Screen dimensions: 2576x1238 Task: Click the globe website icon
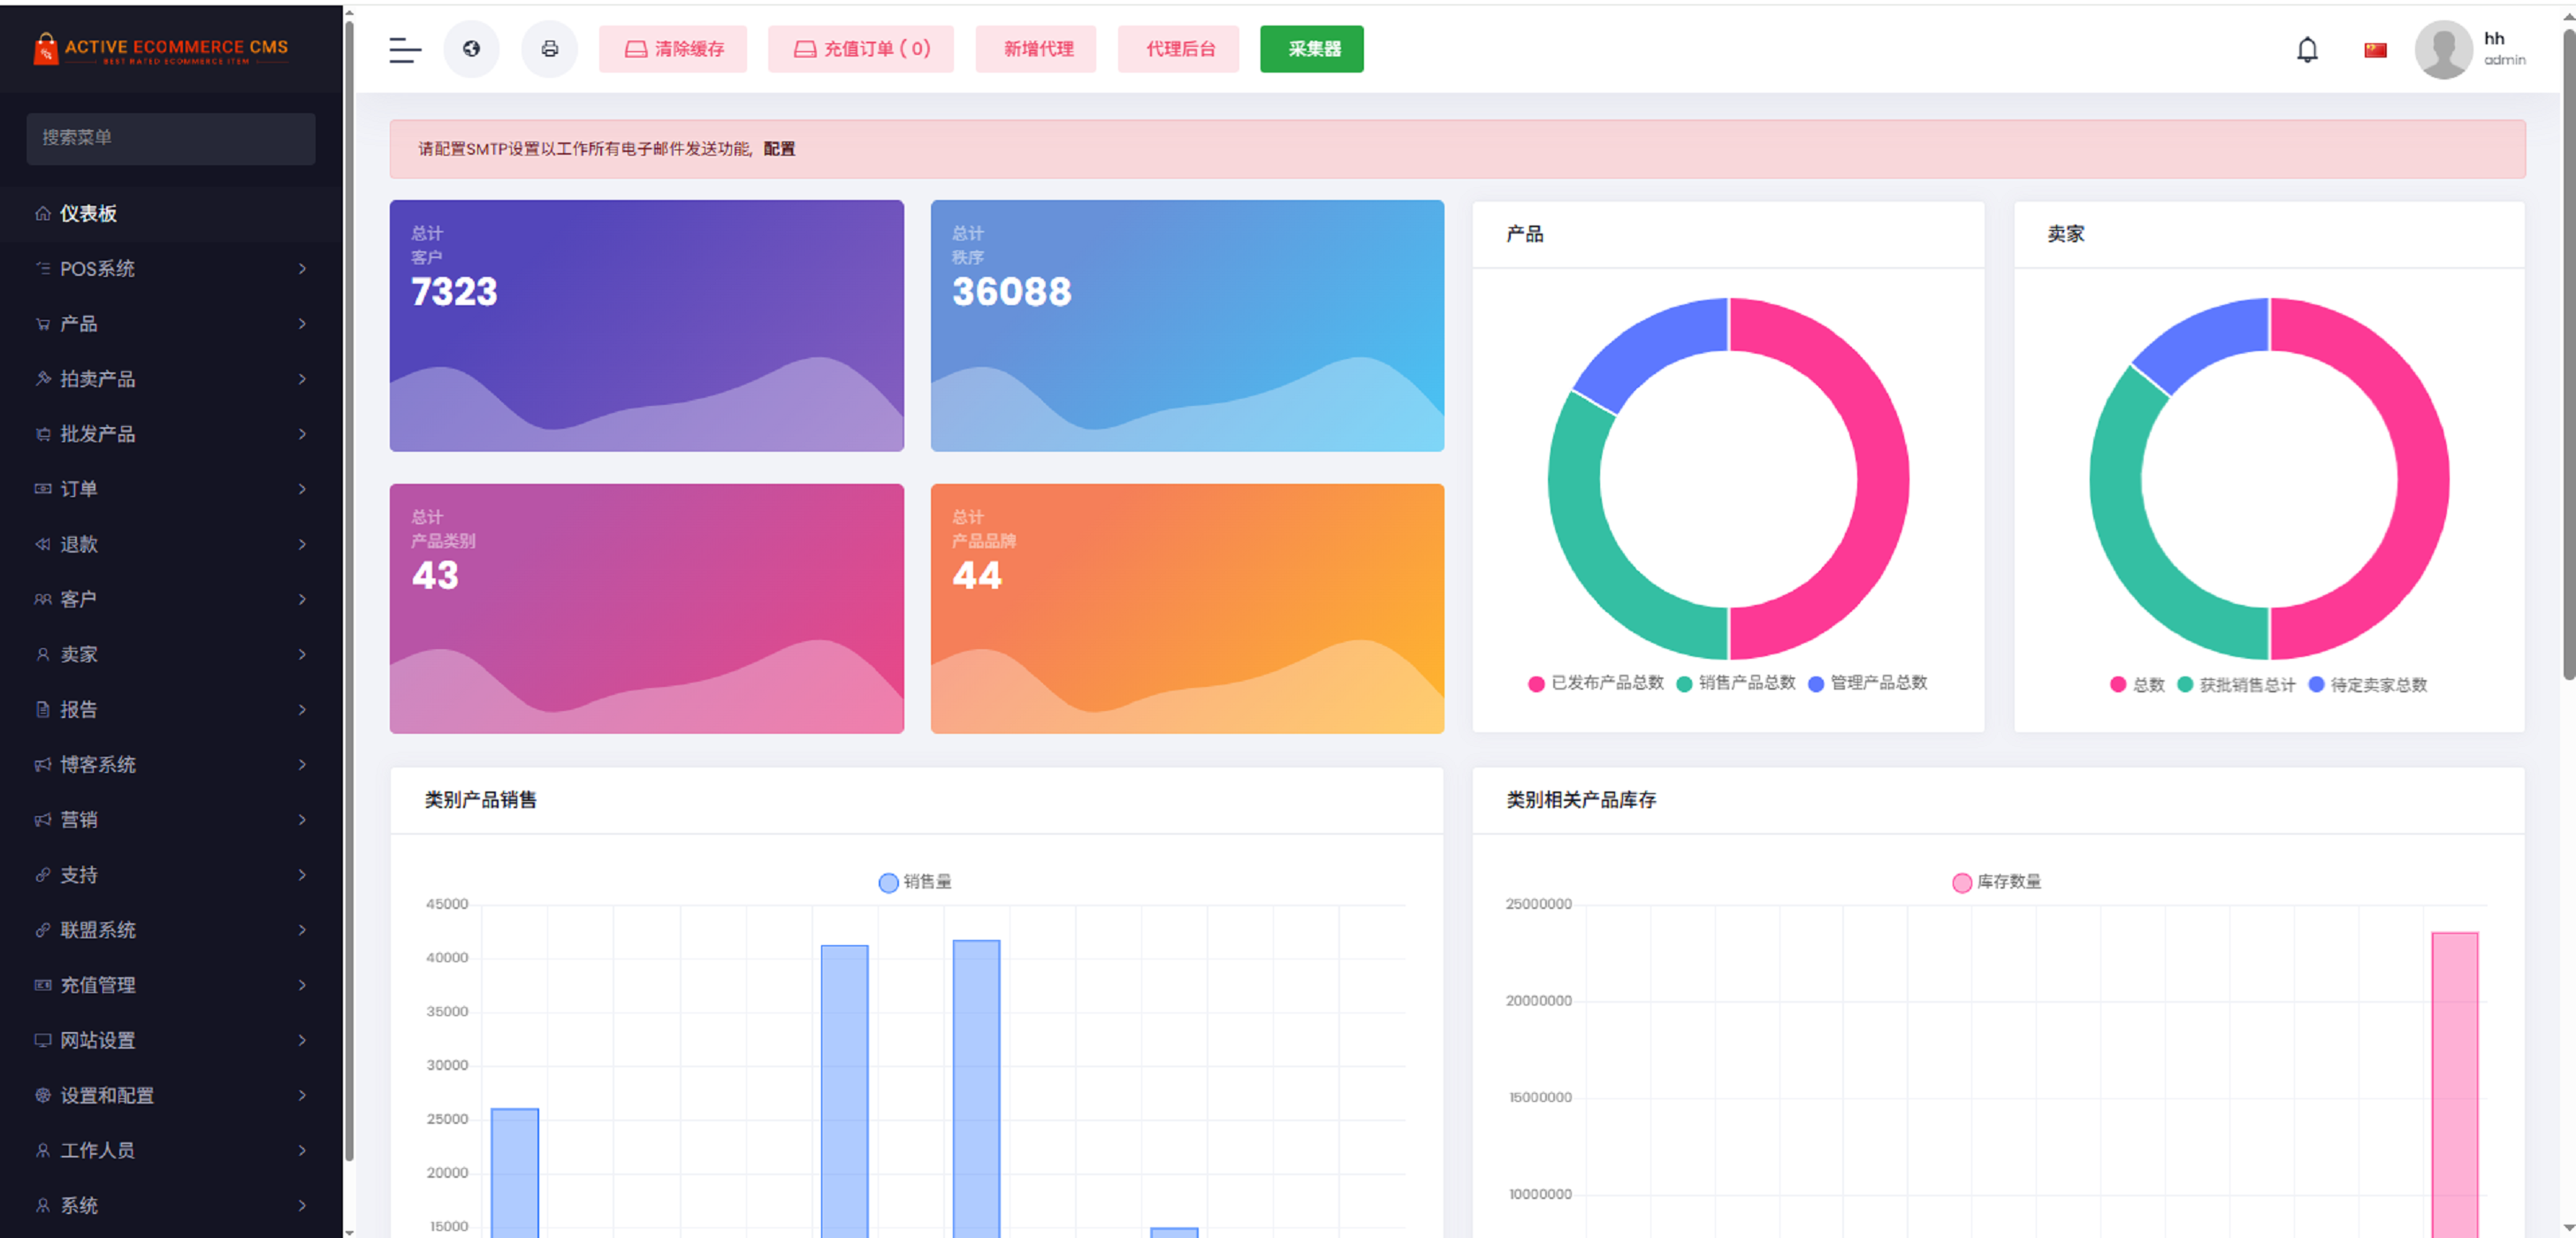tap(471, 49)
